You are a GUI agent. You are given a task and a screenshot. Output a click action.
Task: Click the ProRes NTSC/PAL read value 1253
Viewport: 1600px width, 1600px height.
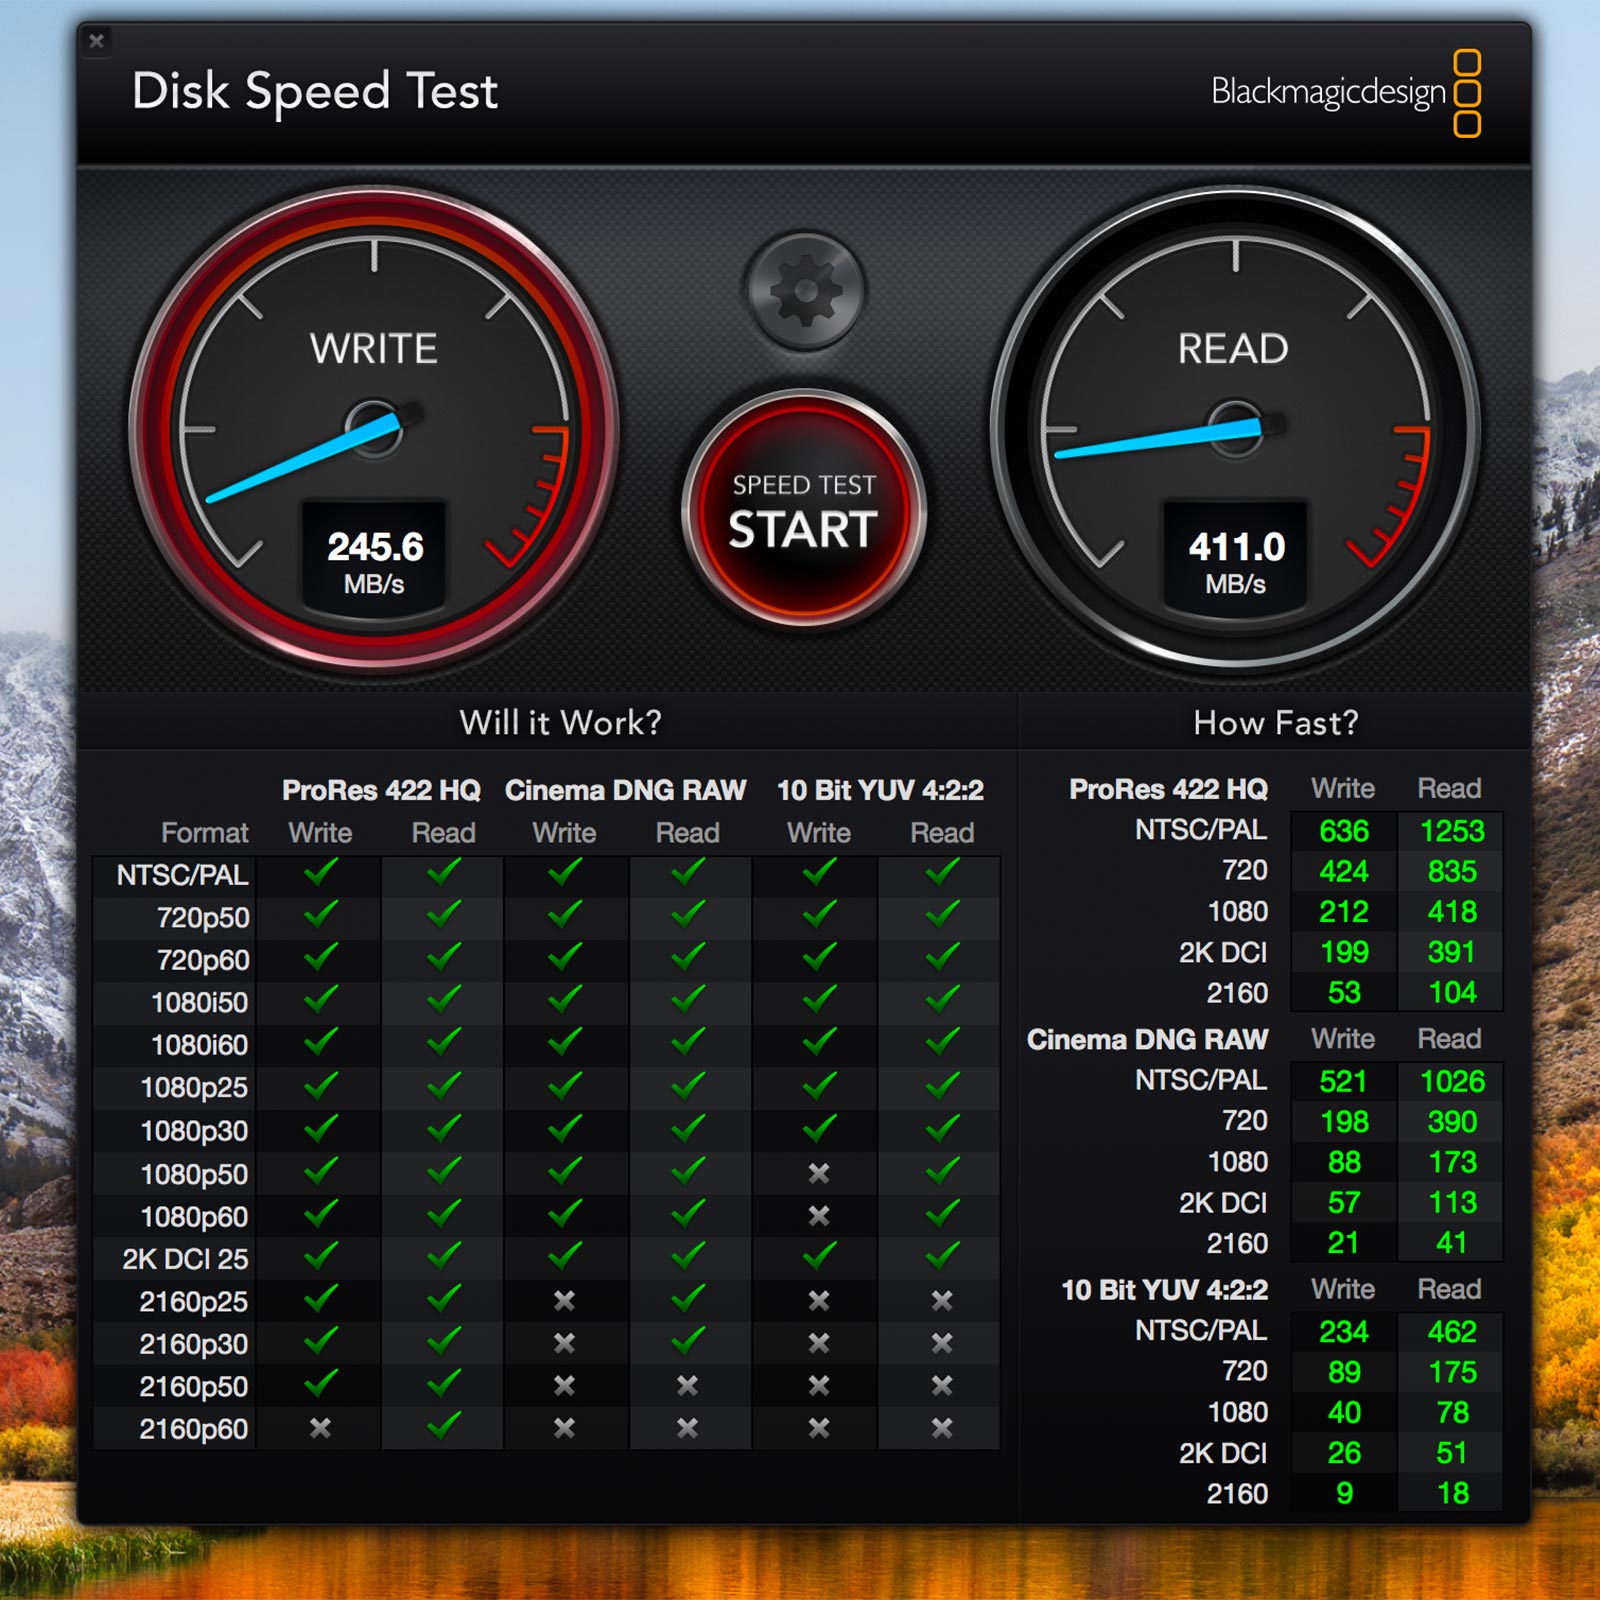coord(1451,831)
